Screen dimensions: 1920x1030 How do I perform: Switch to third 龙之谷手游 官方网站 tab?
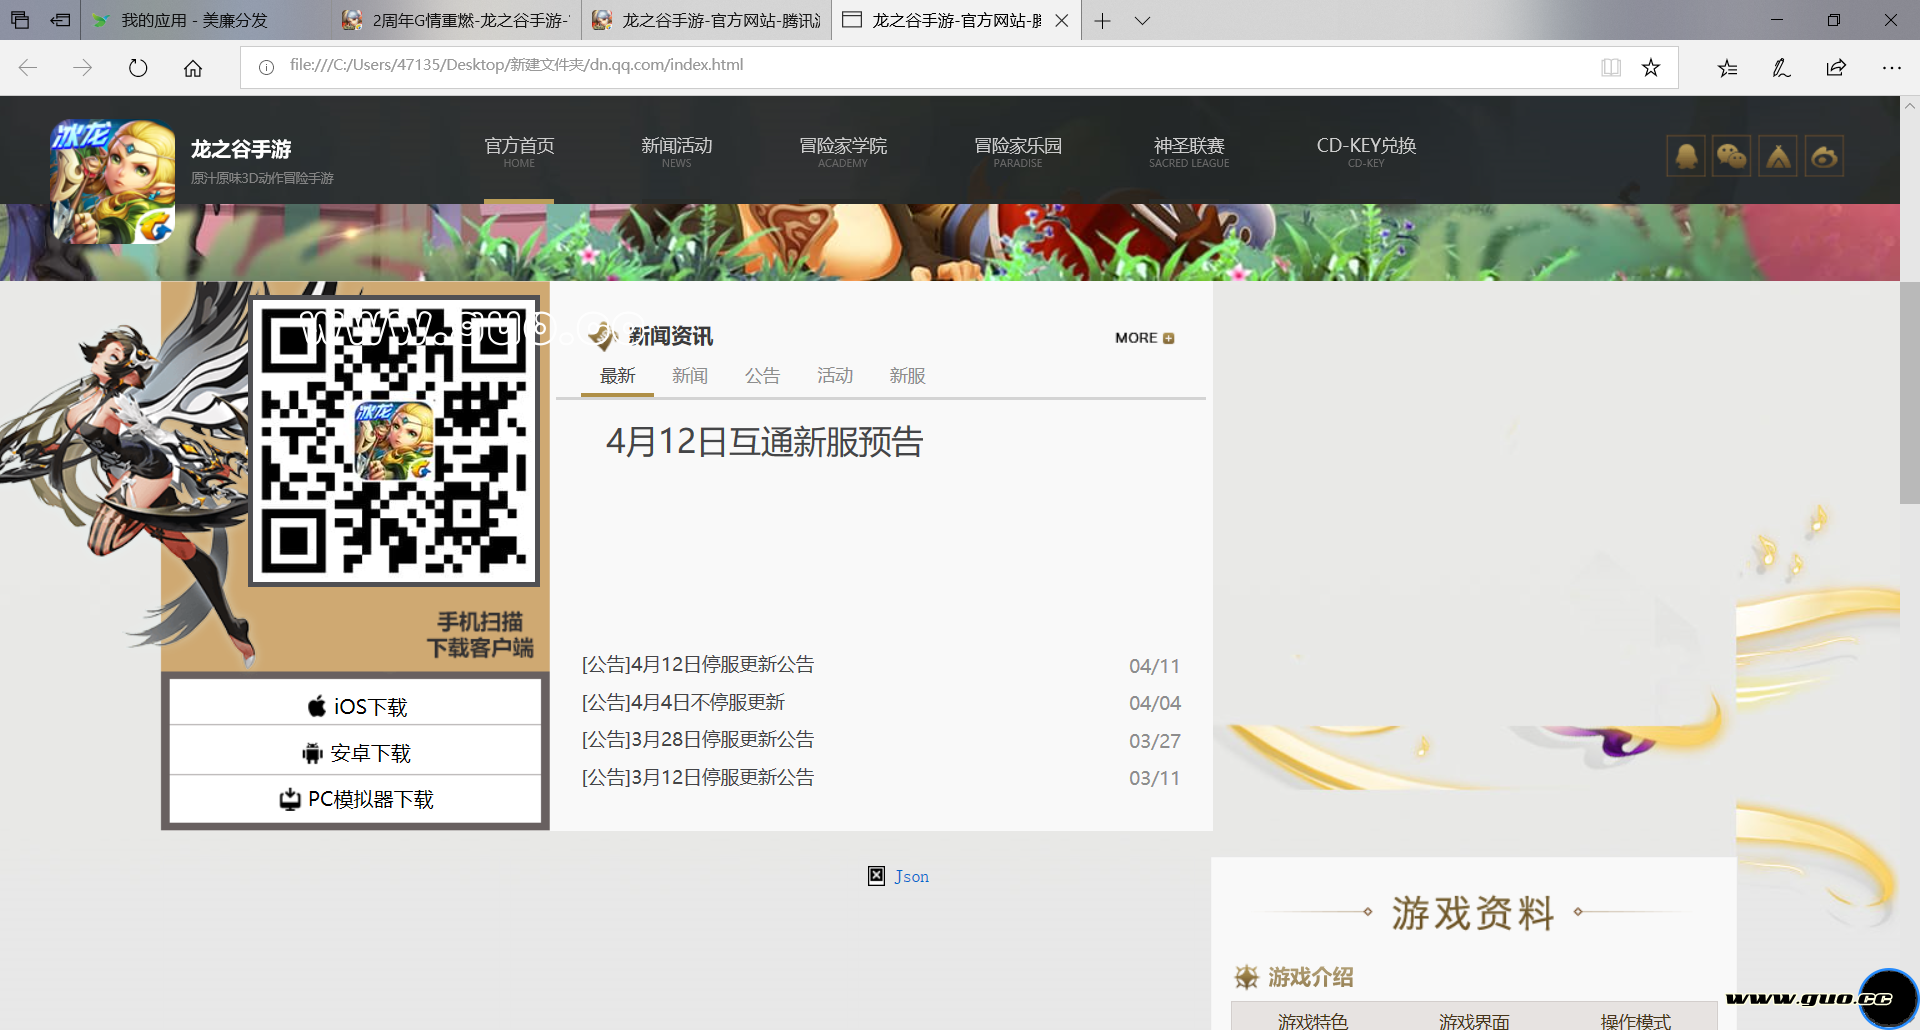click(707, 20)
